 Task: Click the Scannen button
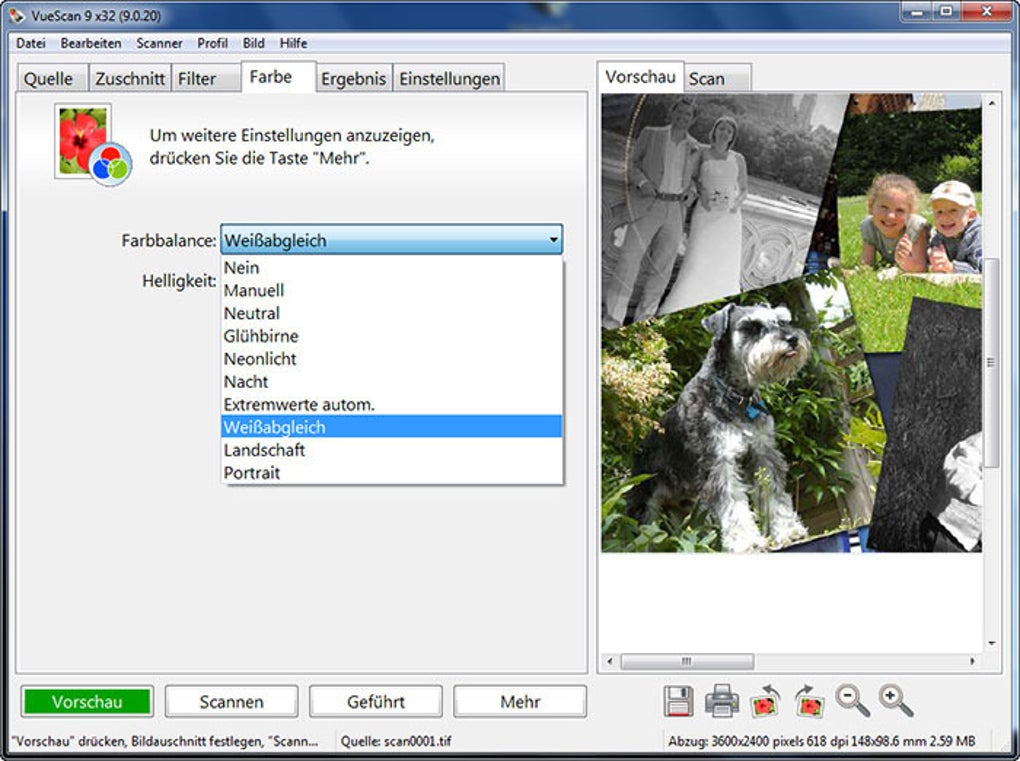(232, 702)
